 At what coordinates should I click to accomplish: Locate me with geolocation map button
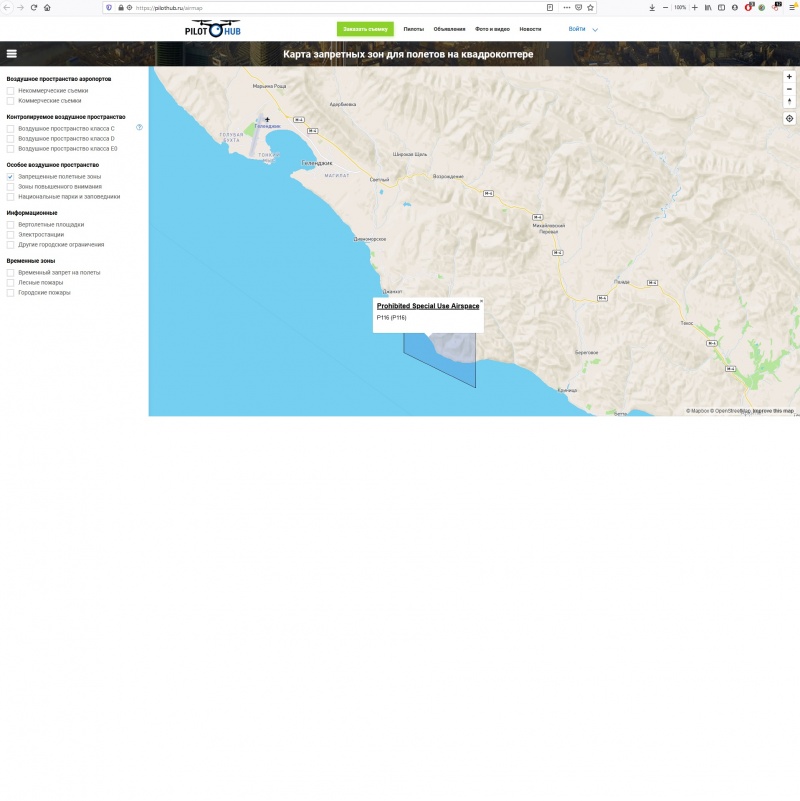[x=789, y=119]
